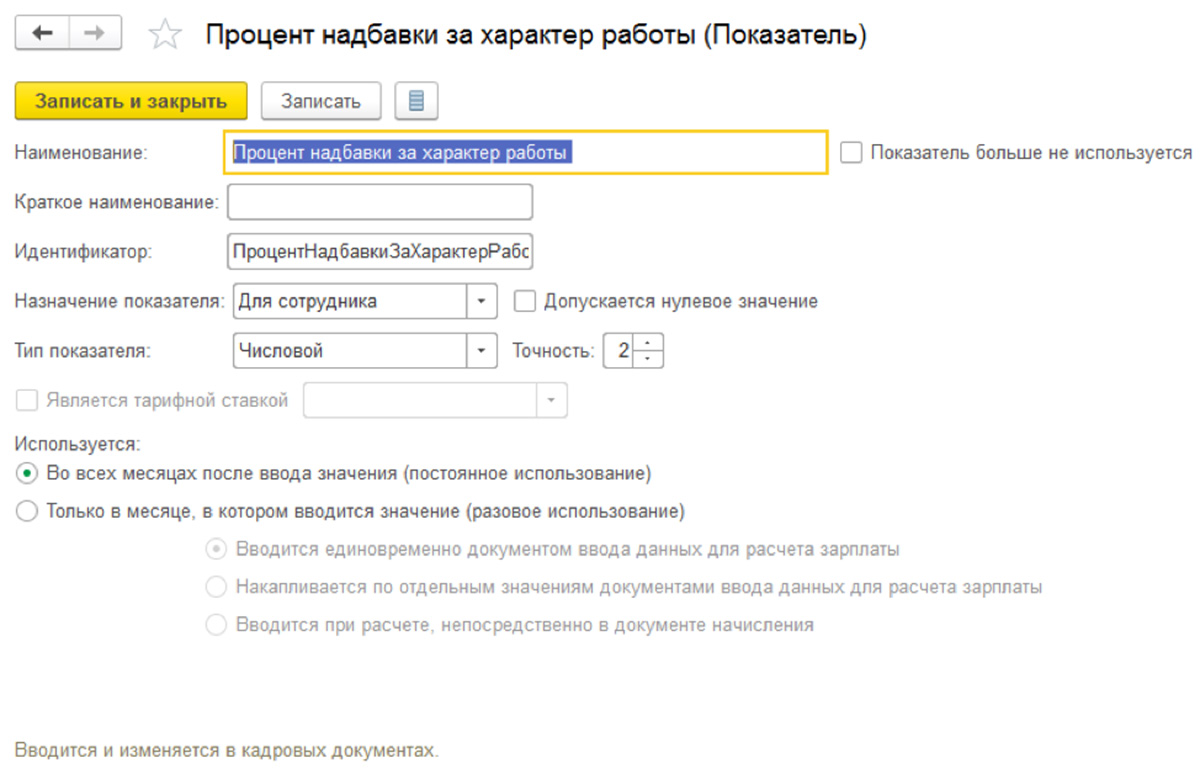Click the Точность value box
The width and height of the screenshot is (1200, 774).
pyautogui.click(x=625, y=350)
